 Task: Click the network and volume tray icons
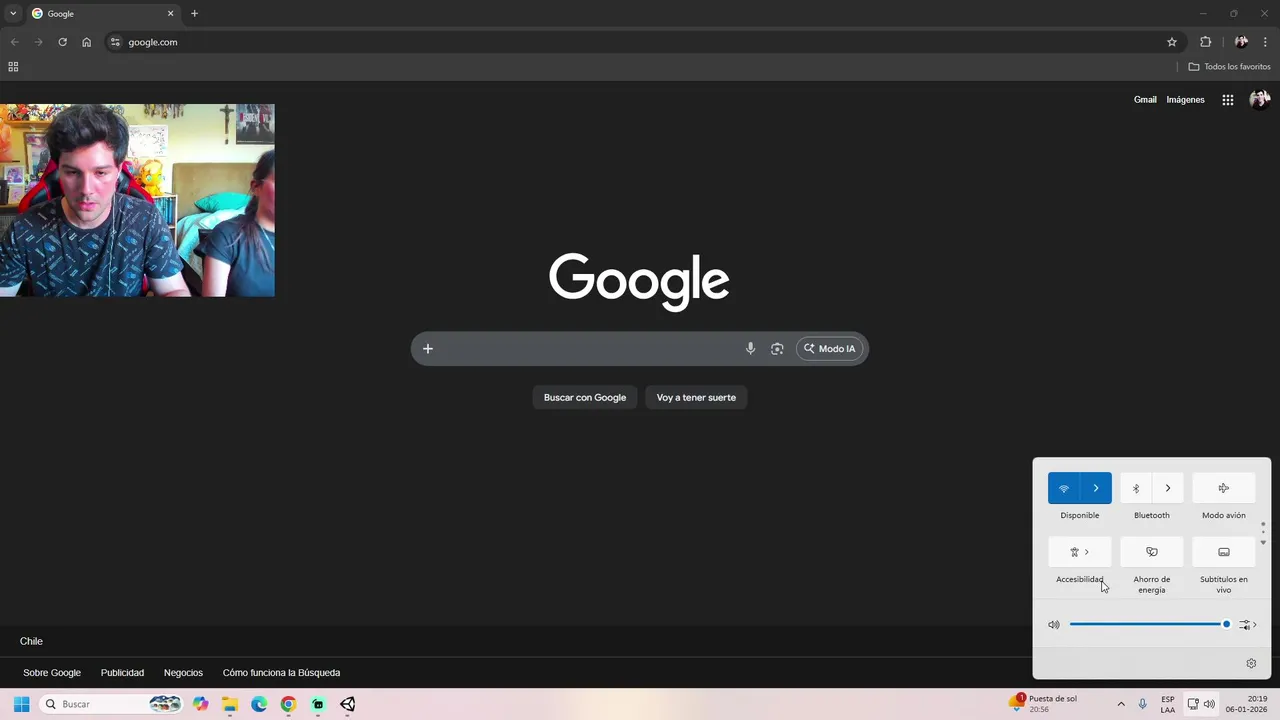(1201, 704)
